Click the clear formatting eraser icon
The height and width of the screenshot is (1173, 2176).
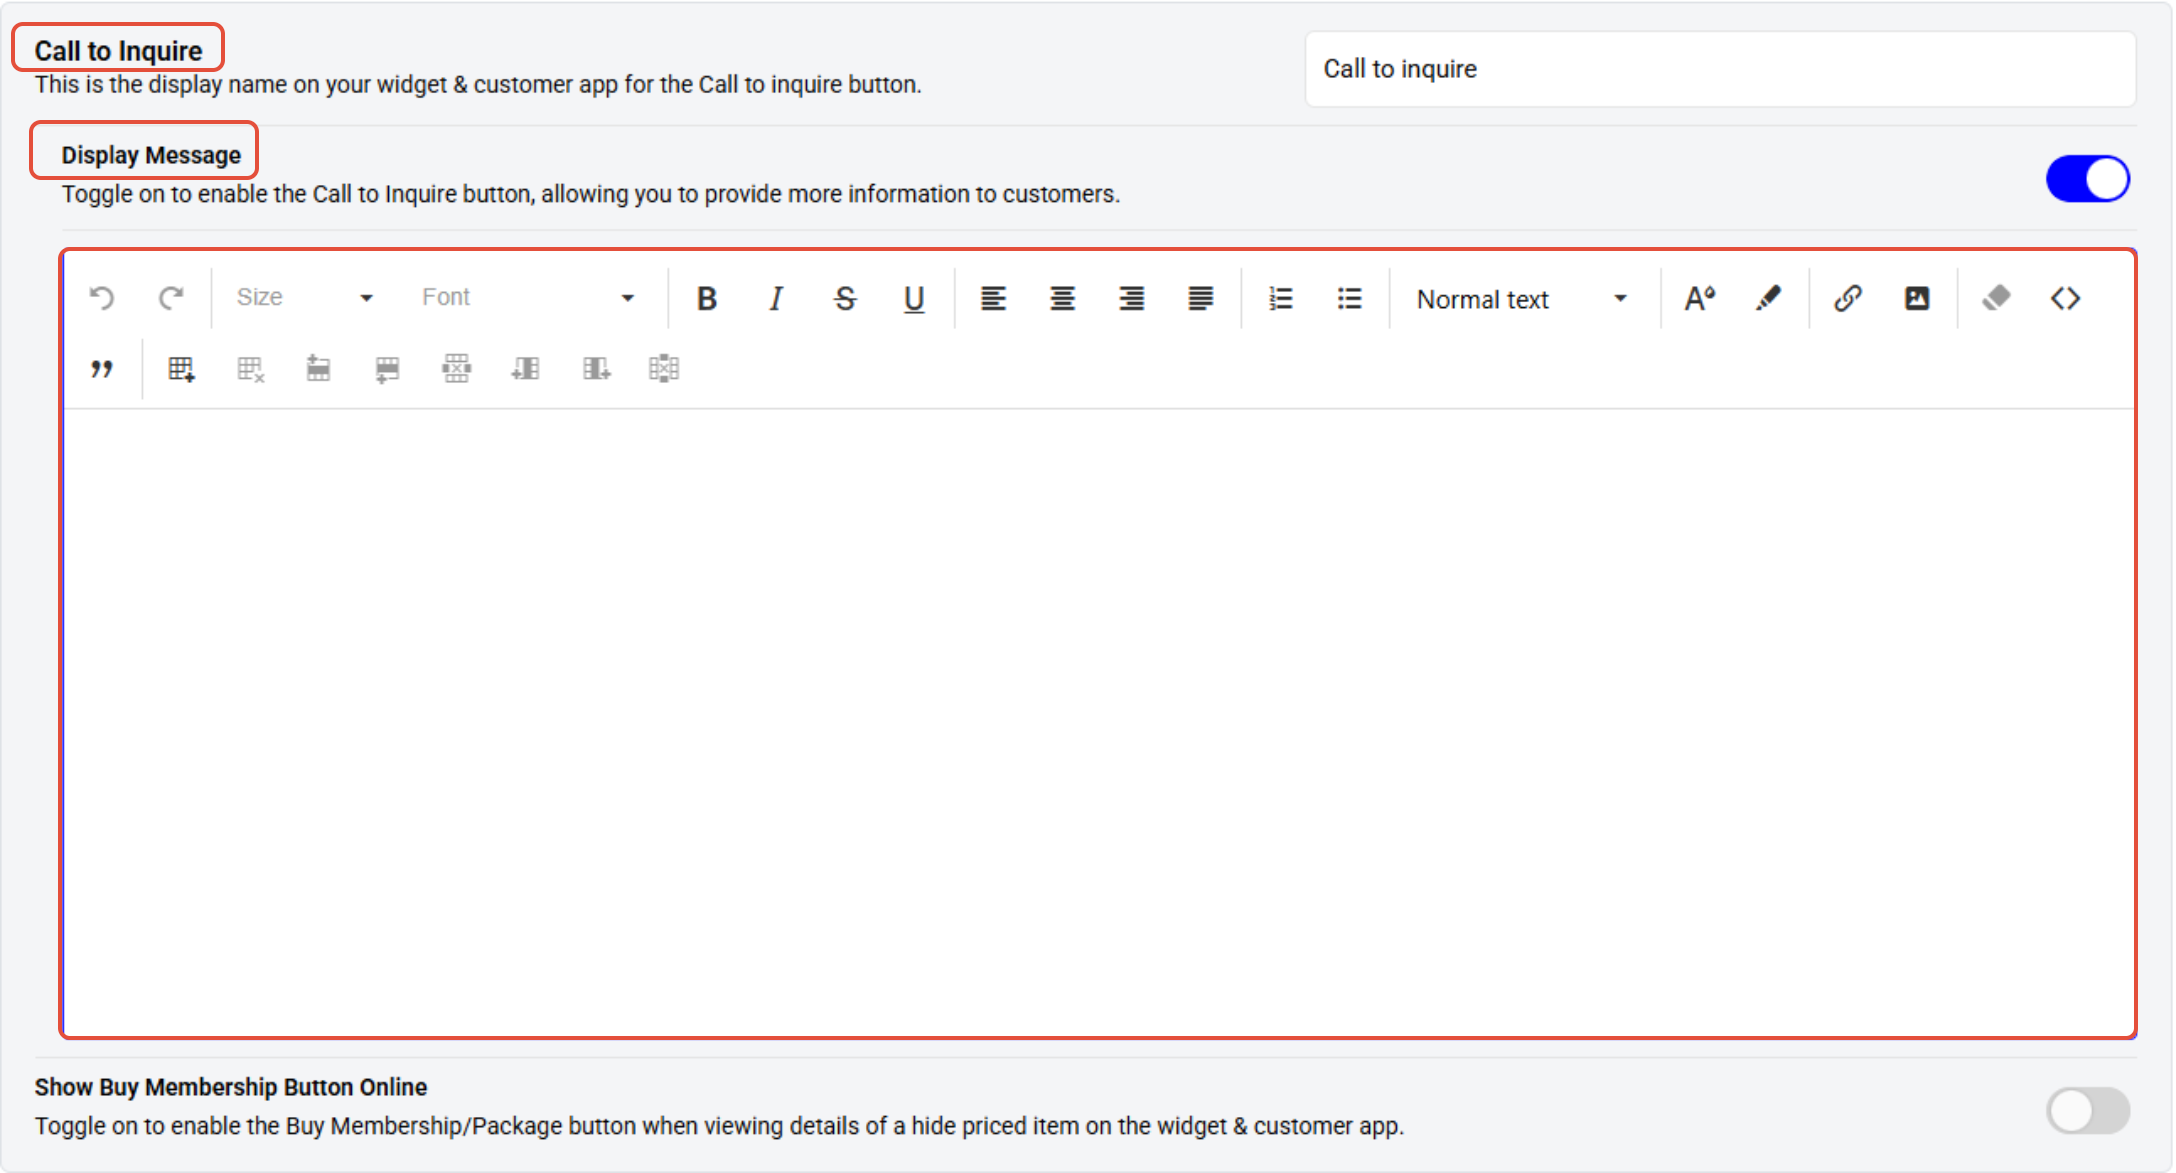coord(1996,298)
